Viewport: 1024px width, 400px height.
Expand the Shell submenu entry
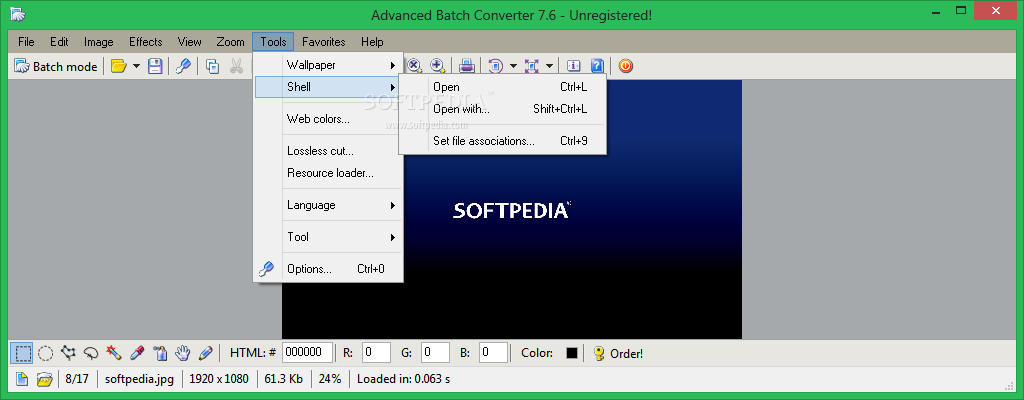[x=328, y=87]
